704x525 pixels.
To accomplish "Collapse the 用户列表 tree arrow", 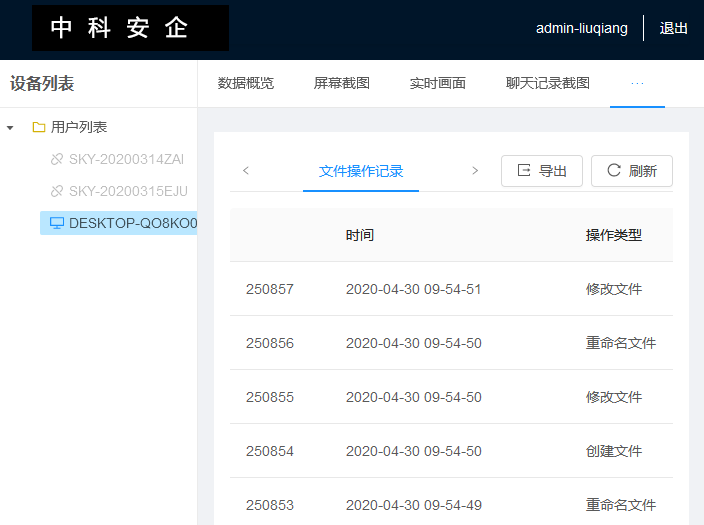I will coord(10,128).
